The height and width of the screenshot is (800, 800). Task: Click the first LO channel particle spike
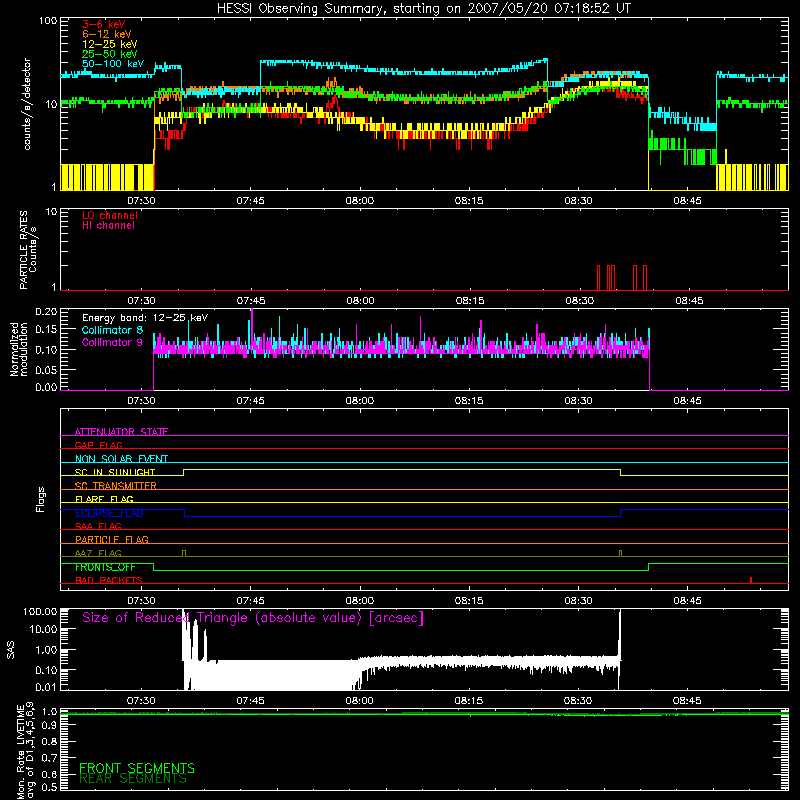pyautogui.click(x=599, y=278)
